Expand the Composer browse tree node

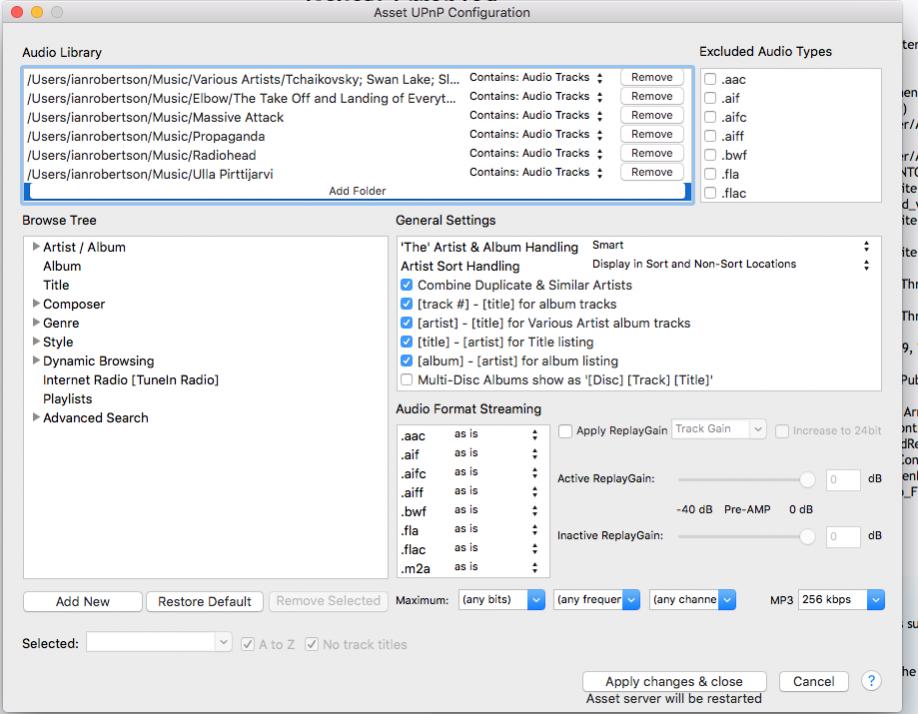37,304
